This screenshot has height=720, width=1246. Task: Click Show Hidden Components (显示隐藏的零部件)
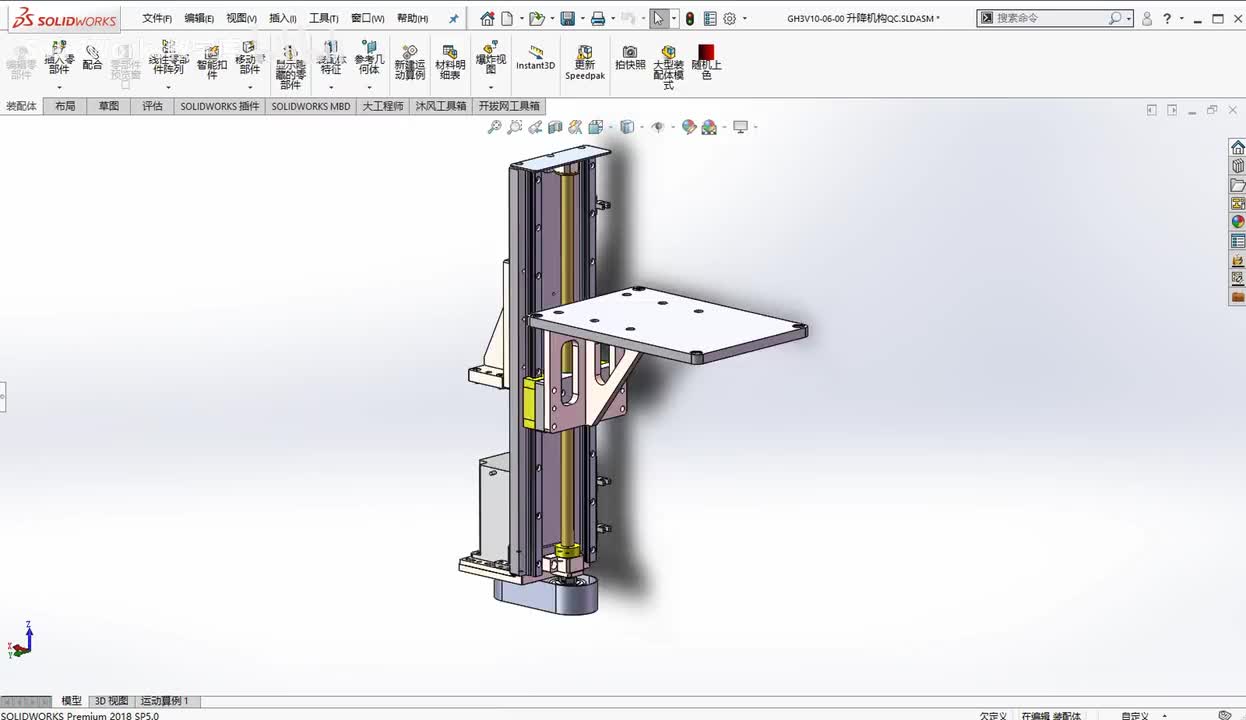(x=290, y=66)
